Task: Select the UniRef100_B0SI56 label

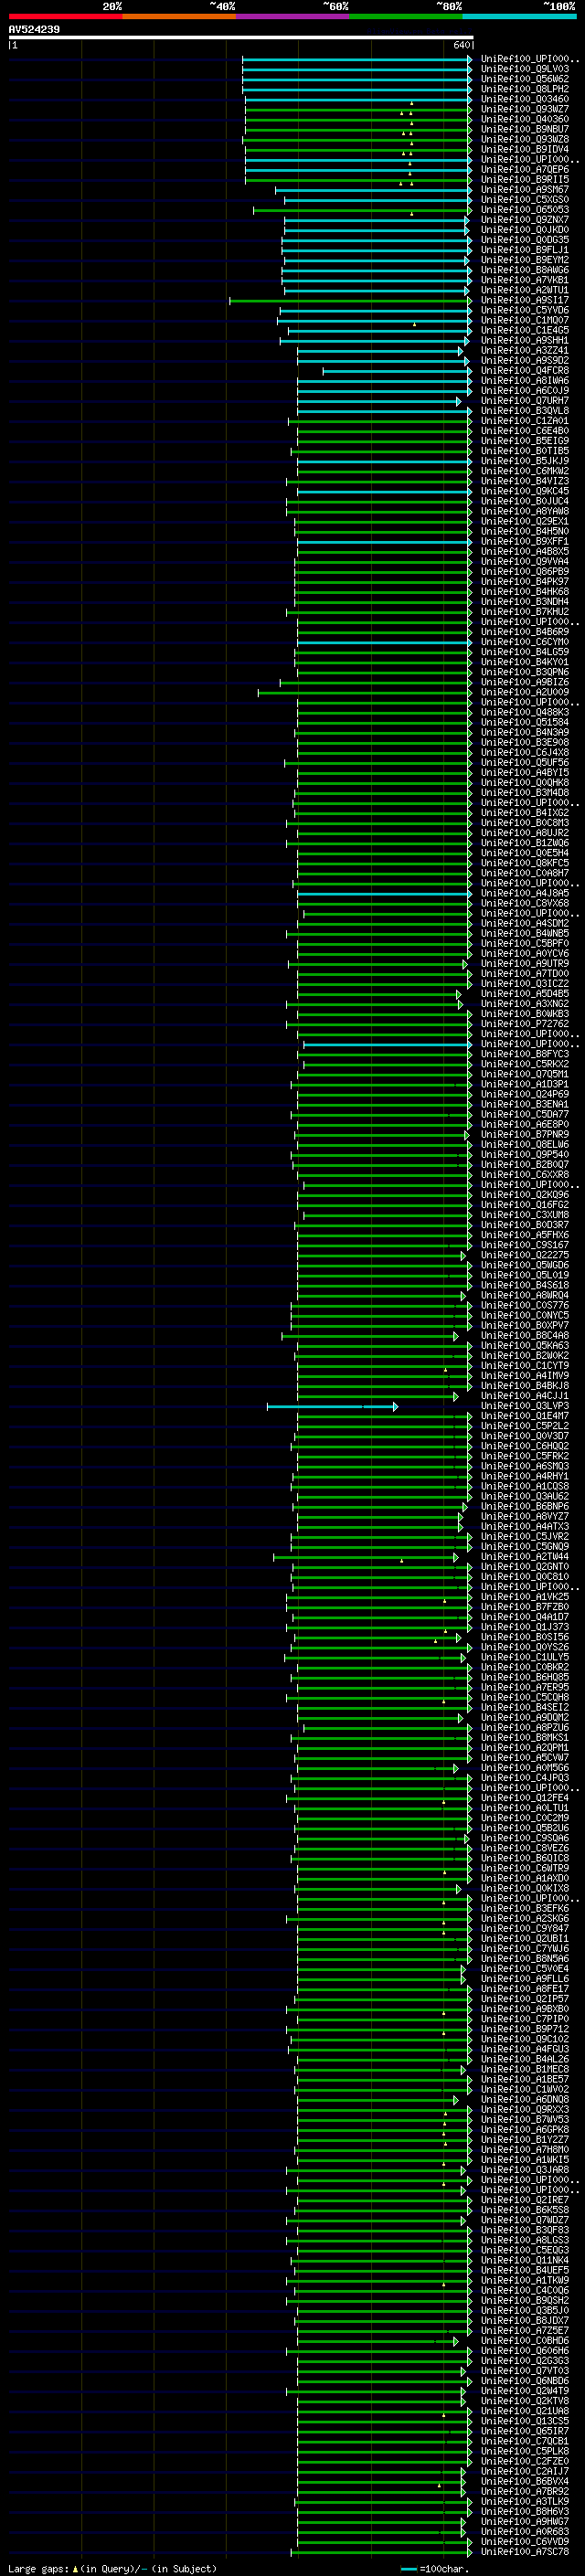Action: pos(524,1637)
